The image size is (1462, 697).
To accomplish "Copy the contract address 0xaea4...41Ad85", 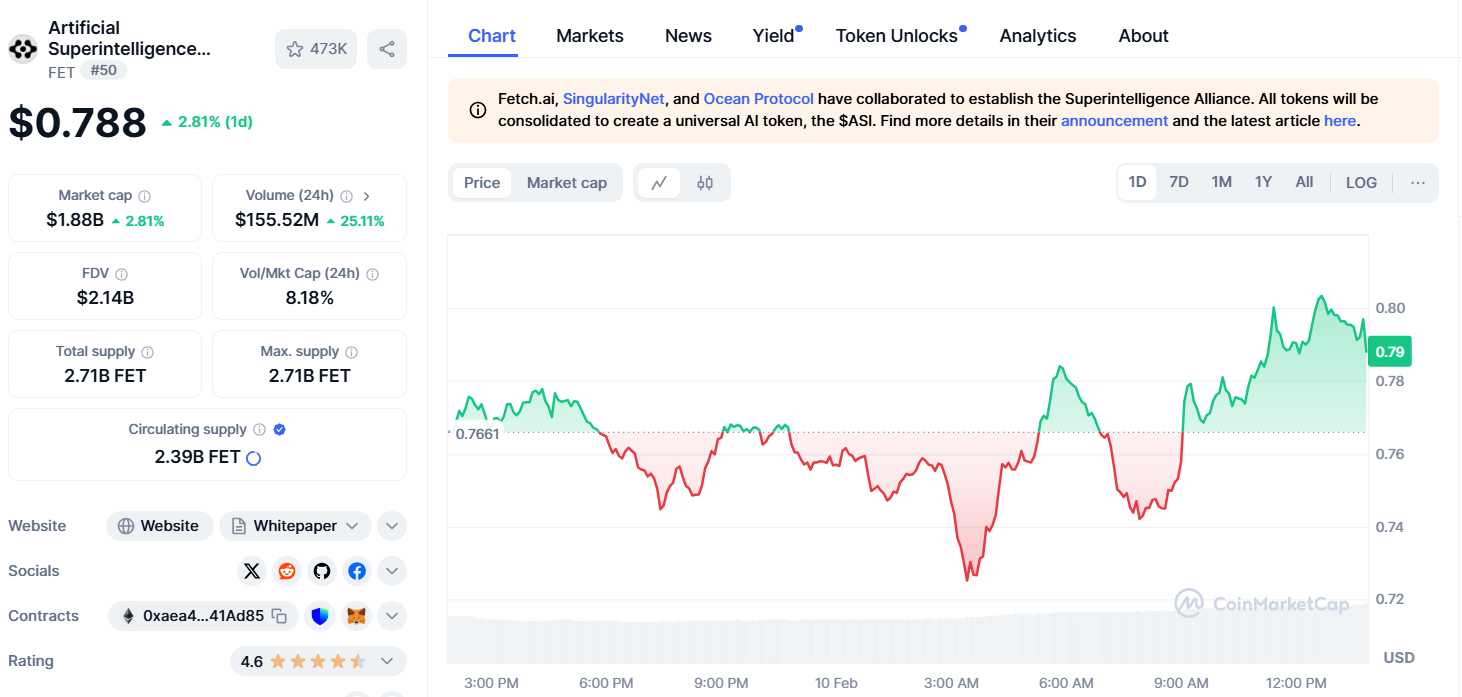I will coord(280,616).
